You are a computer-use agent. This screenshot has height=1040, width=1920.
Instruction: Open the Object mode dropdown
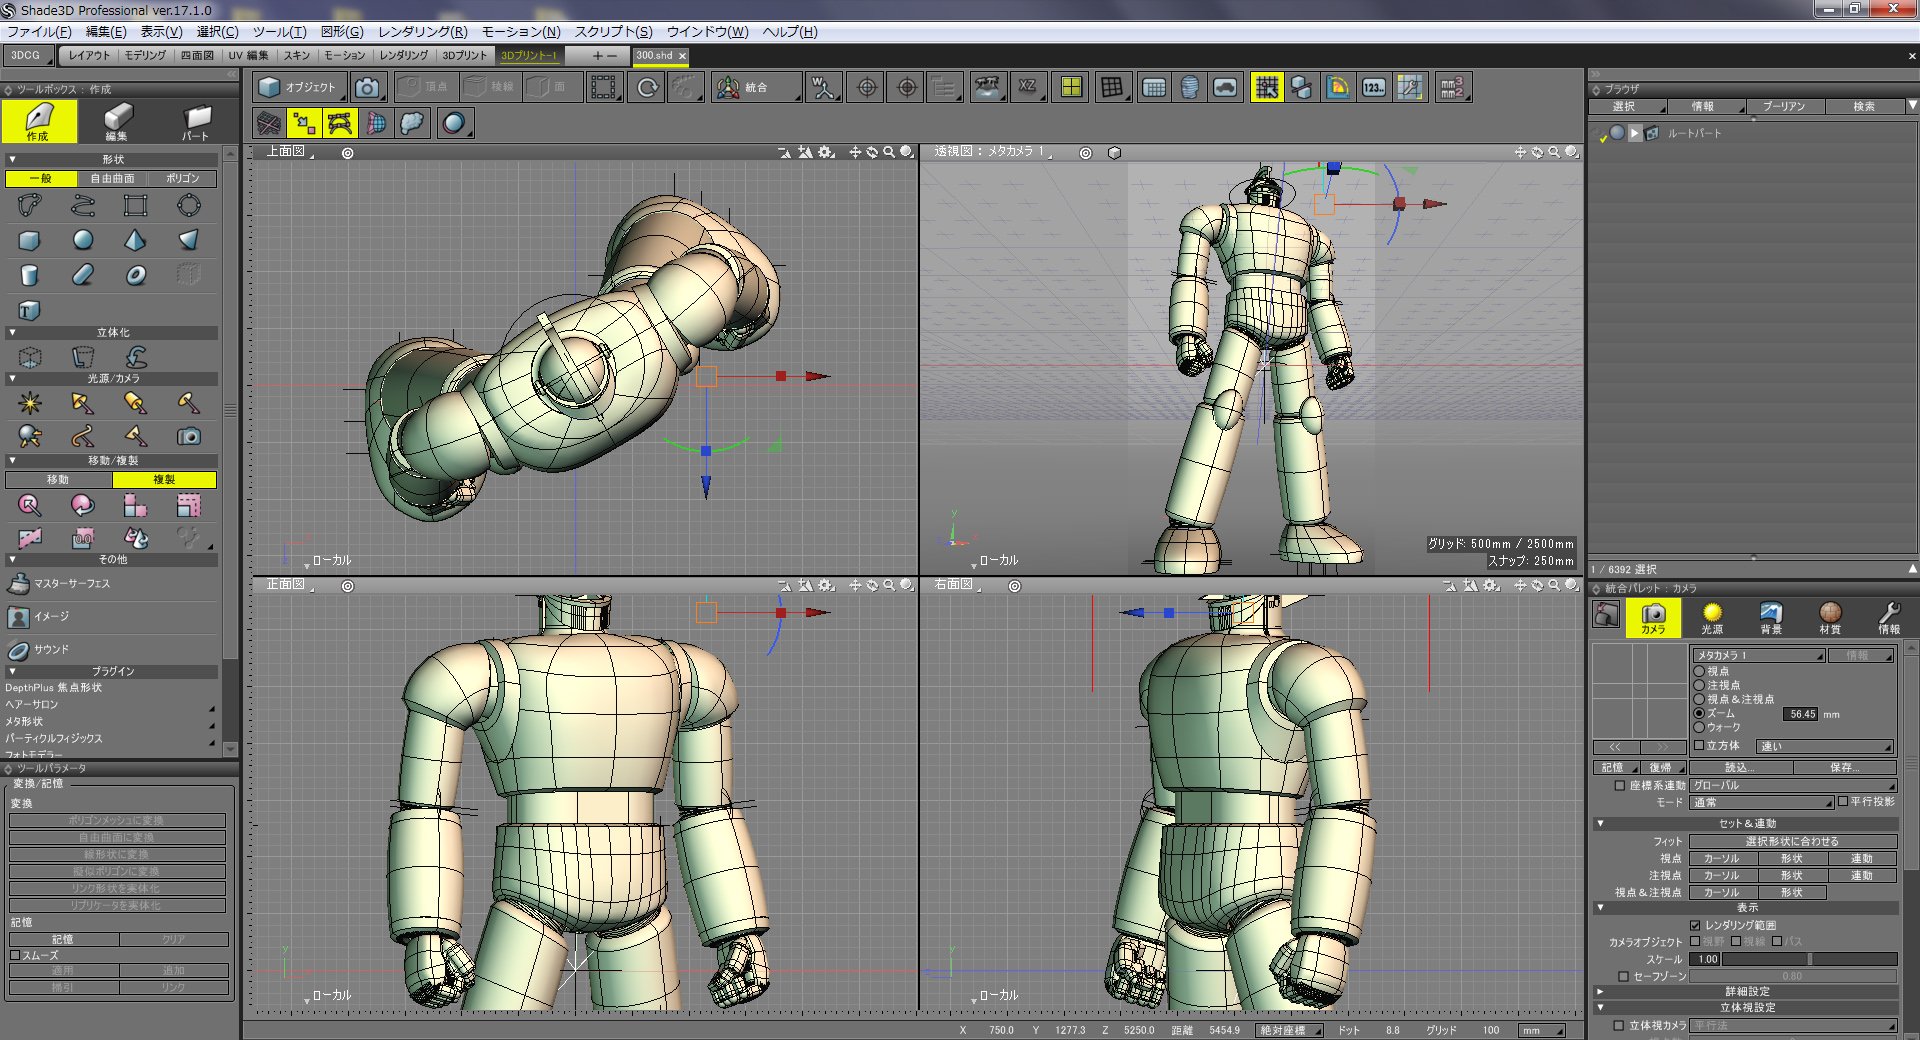300,88
